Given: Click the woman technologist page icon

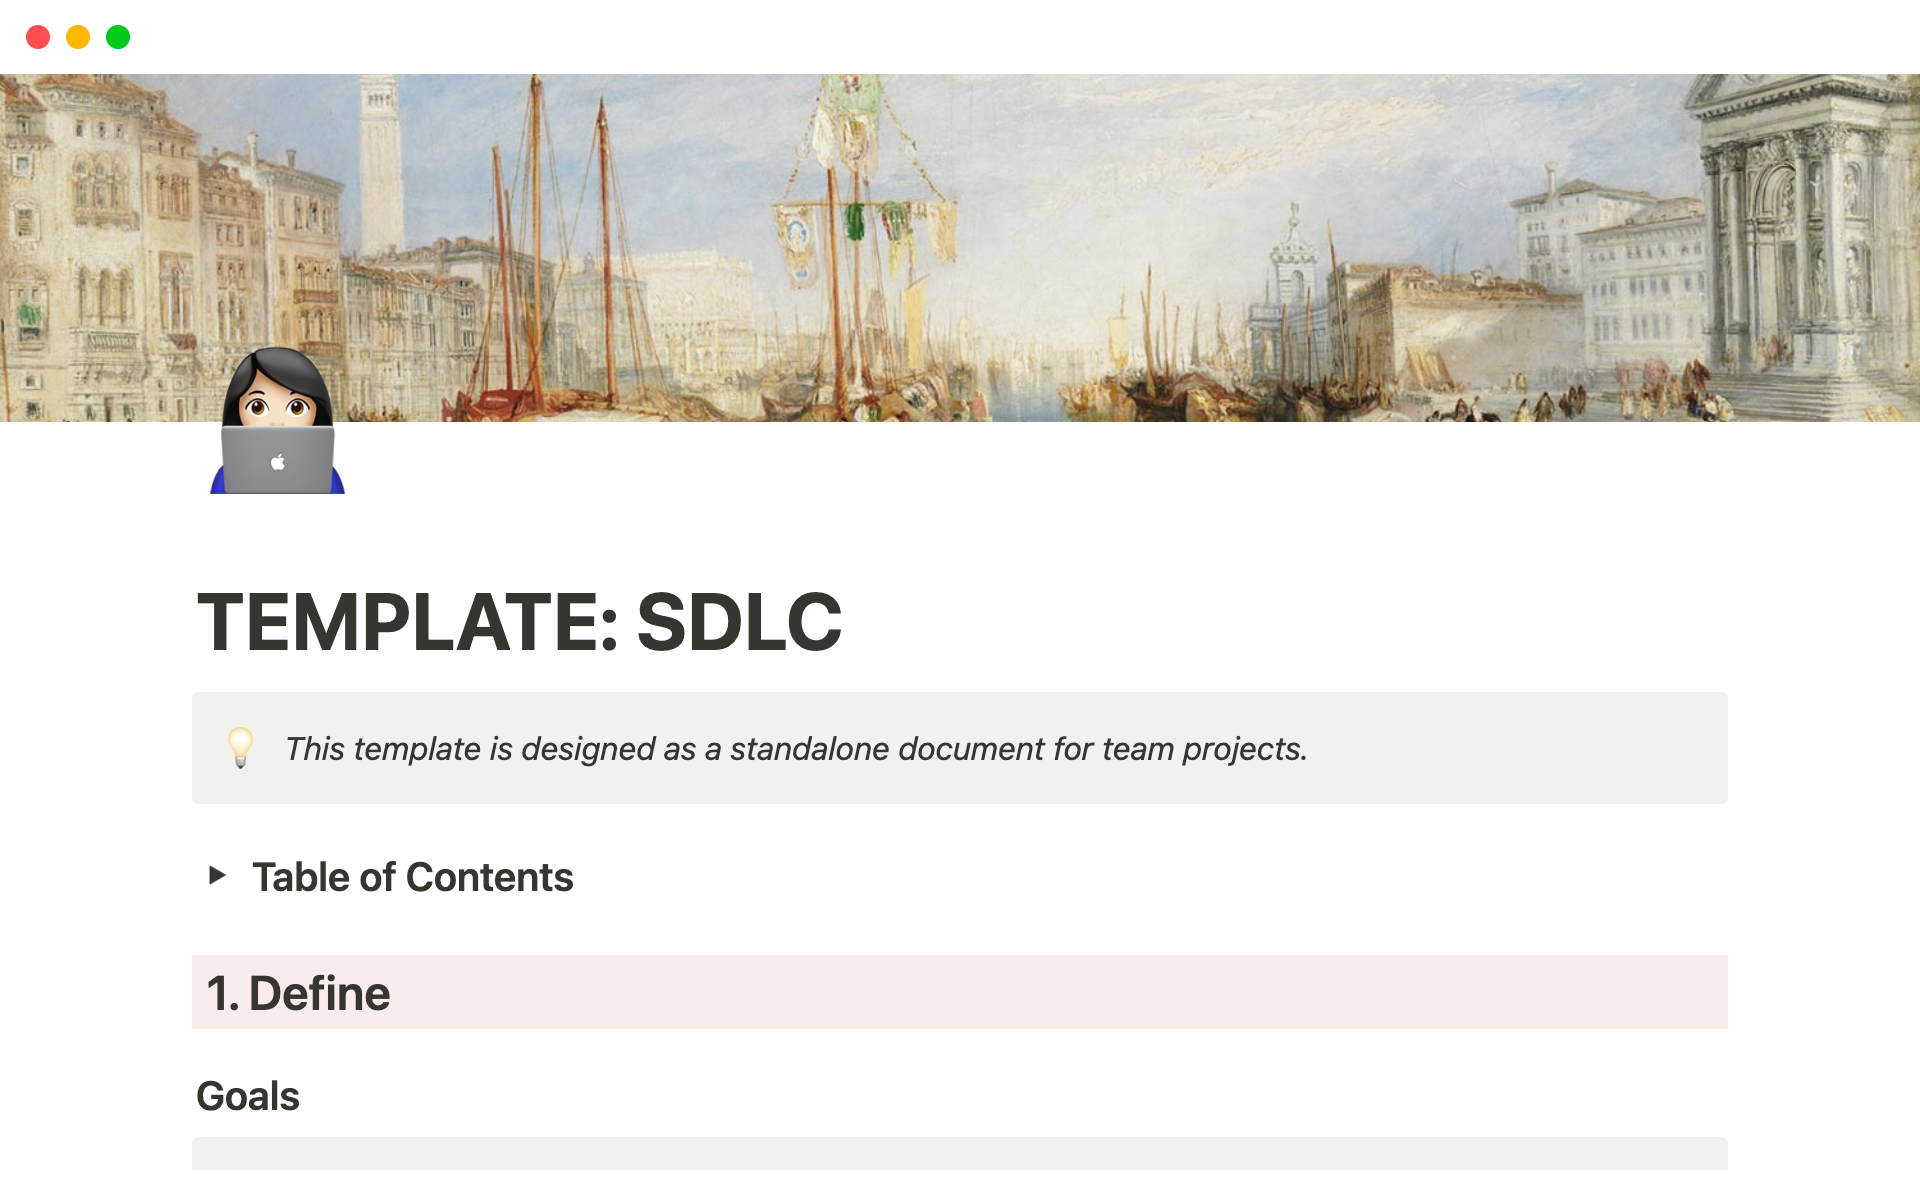Looking at the screenshot, I should 277,422.
